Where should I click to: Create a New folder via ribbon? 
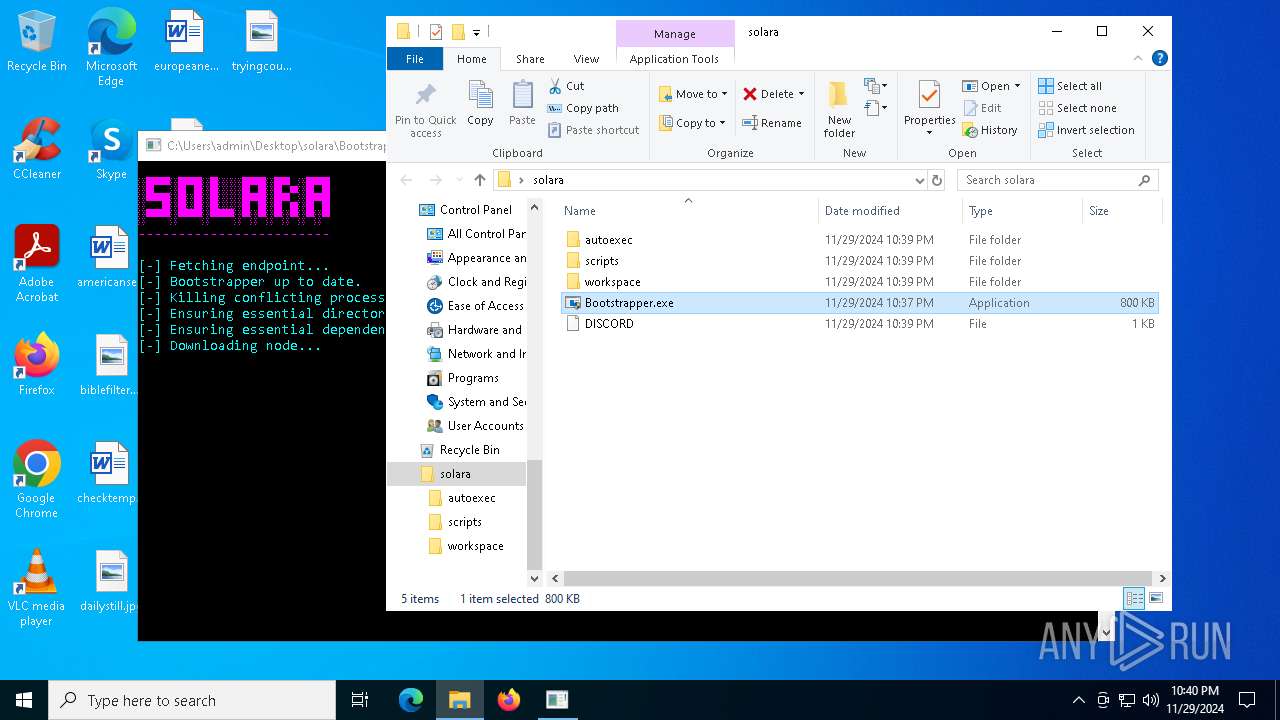pos(839,110)
